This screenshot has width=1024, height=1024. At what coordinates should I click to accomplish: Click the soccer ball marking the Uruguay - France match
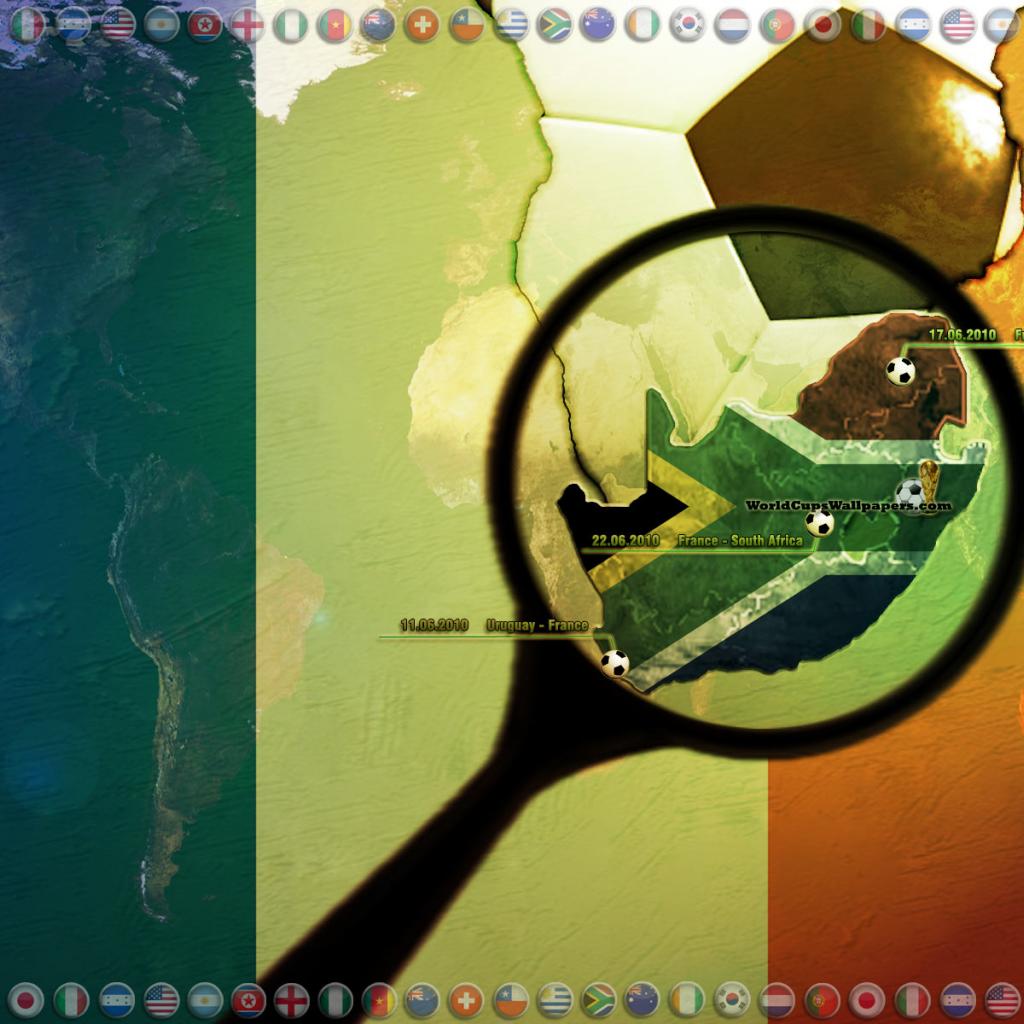pos(614,662)
